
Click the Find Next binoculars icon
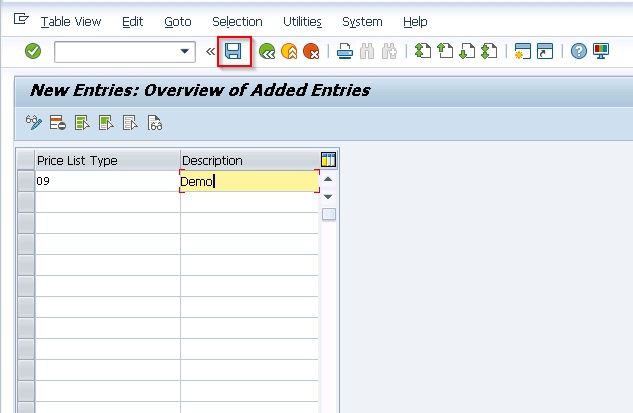click(389, 52)
